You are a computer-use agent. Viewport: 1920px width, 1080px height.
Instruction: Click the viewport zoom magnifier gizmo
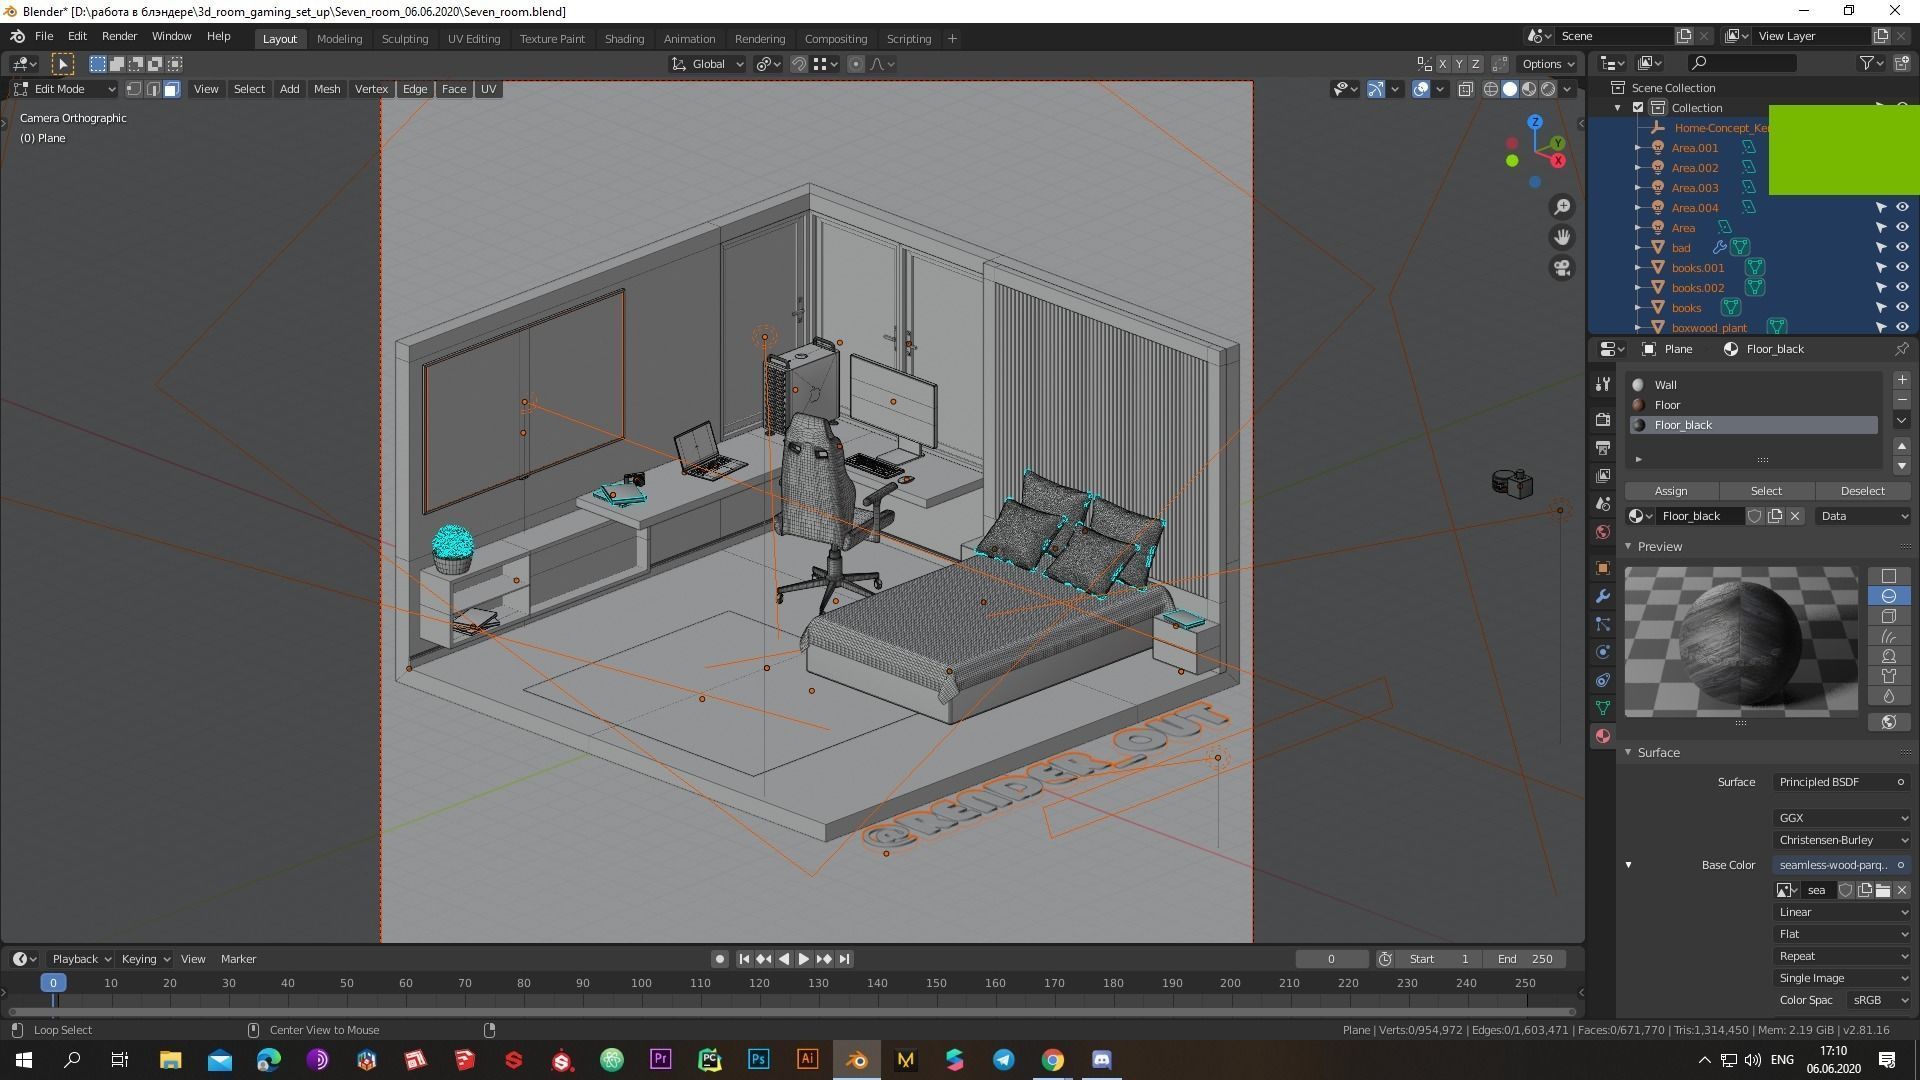pyautogui.click(x=1561, y=207)
